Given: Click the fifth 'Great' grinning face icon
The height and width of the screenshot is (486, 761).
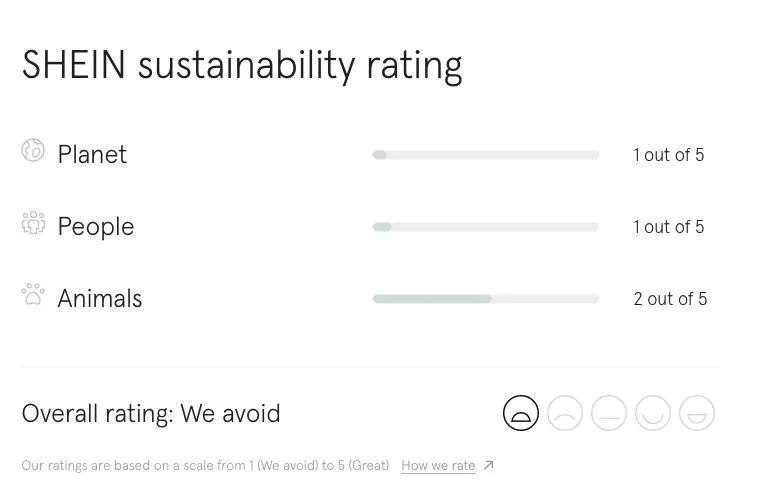Looking at the screenshot, I should pos(697,413).
